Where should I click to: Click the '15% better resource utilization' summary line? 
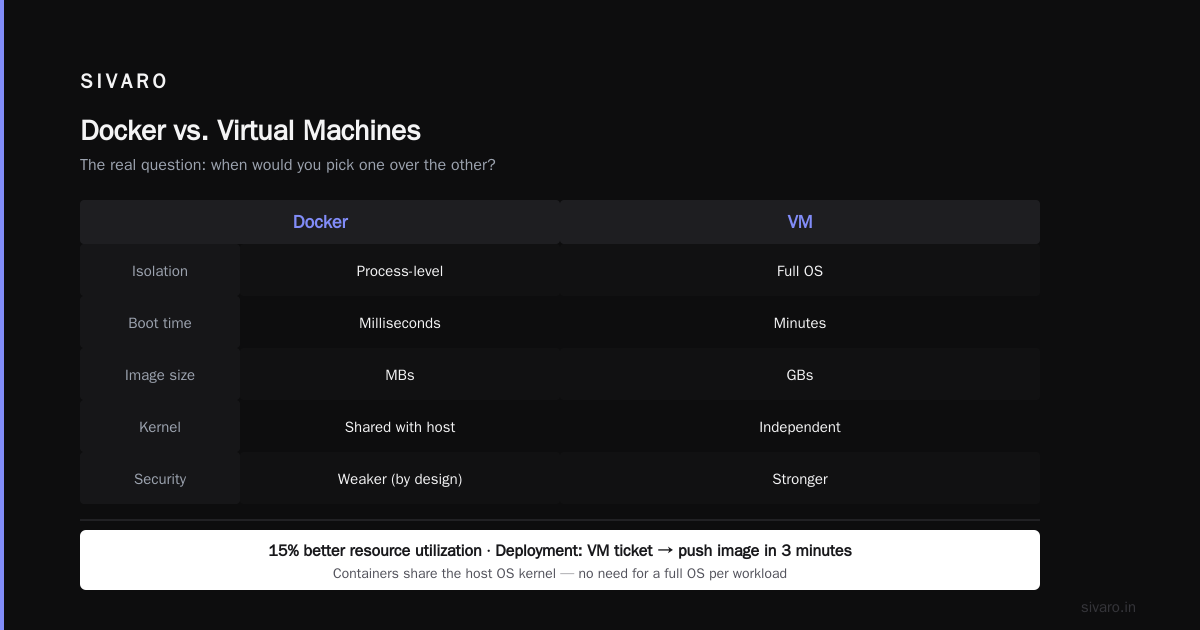560,551
